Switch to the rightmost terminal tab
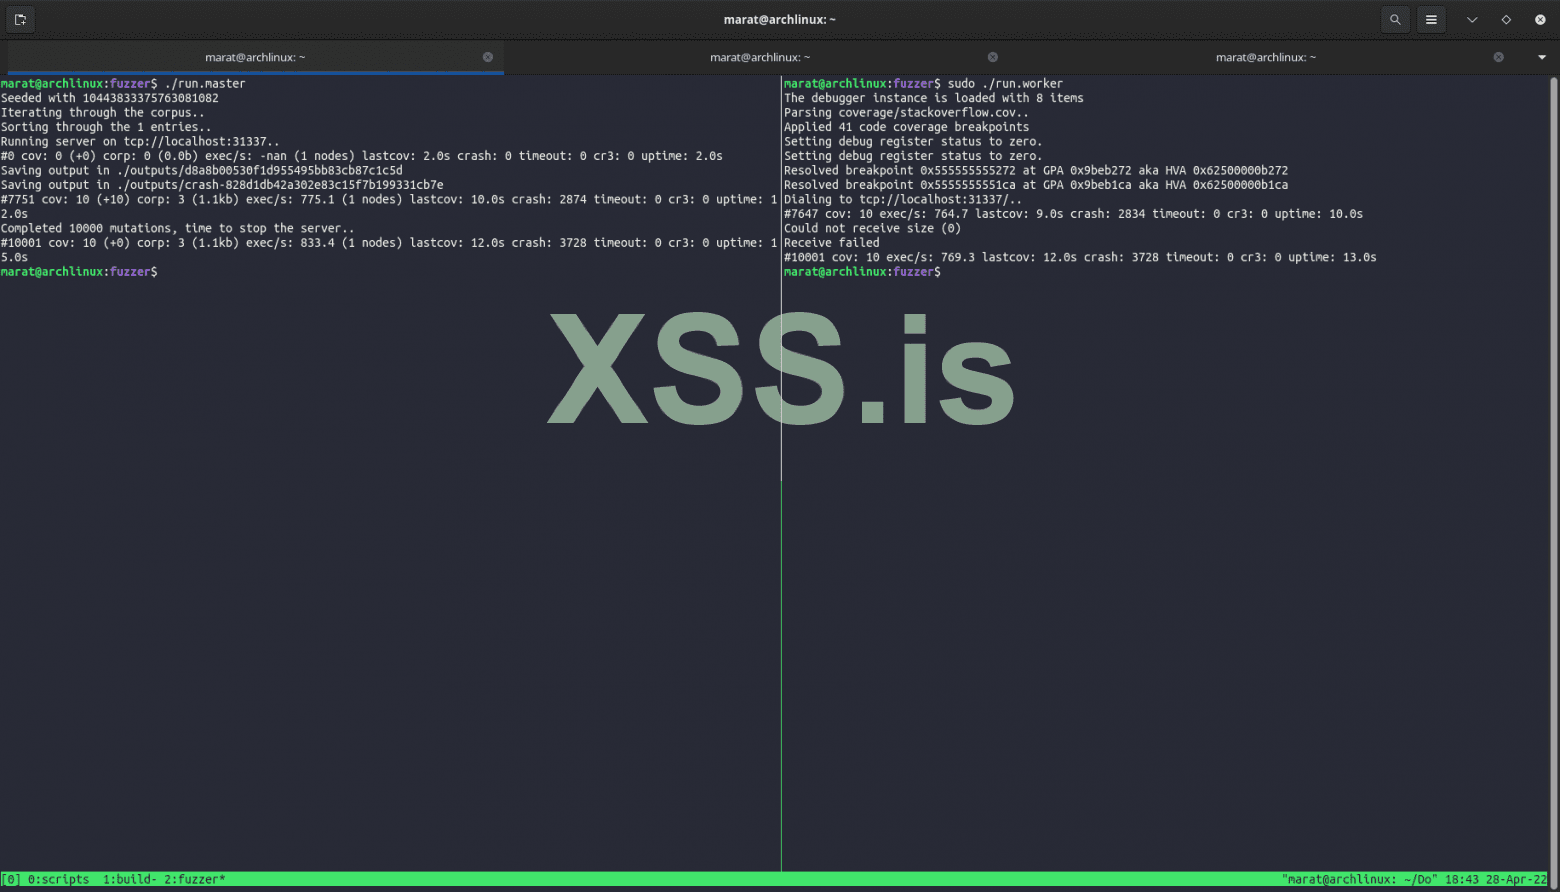This screenshot has height=892, width=1560. [1266, 57]
